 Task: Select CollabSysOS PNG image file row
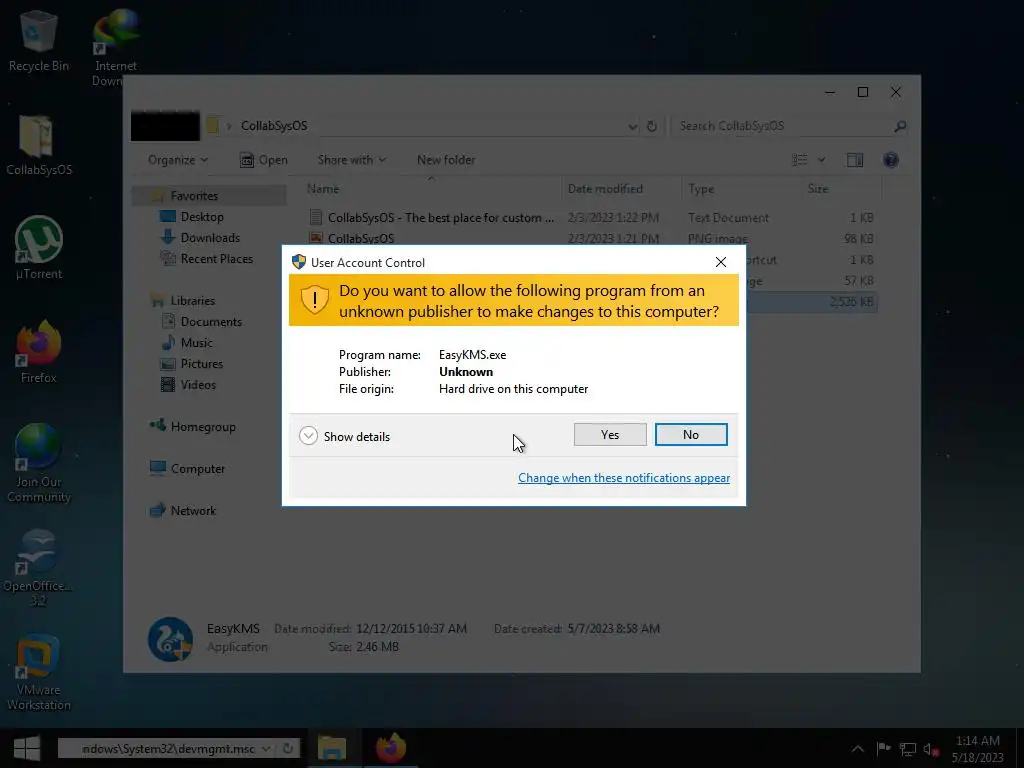pyautogui.click(x=591, y=238)
